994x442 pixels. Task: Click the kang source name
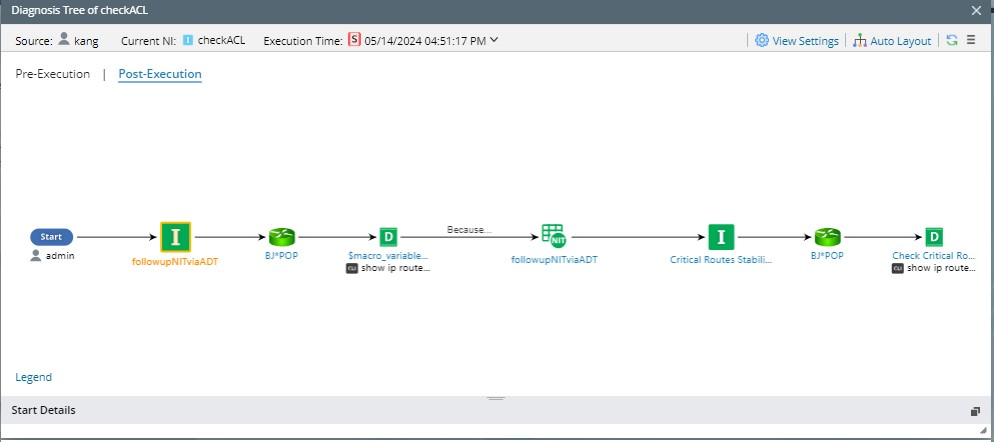[x=86, y=41]
